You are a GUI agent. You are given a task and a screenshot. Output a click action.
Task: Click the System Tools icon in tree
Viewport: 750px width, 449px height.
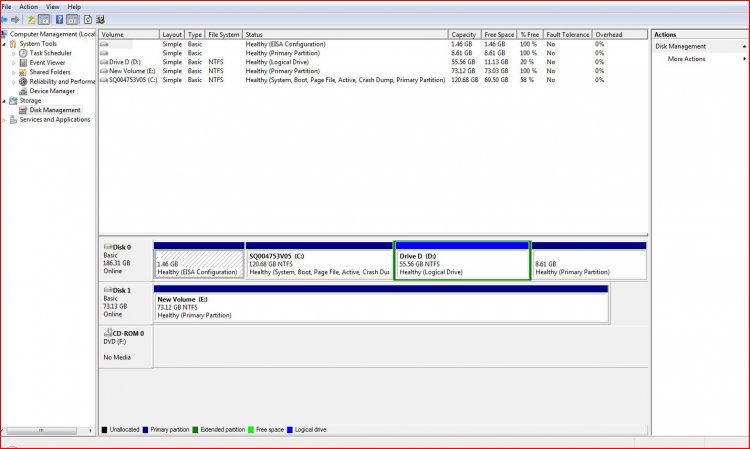pos(13,44)
